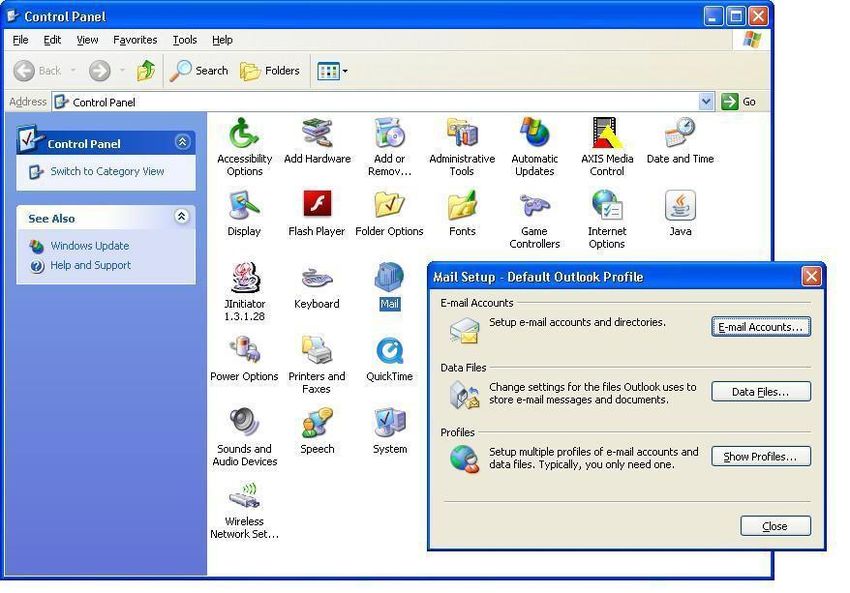Open the View menu

(87, 40)
